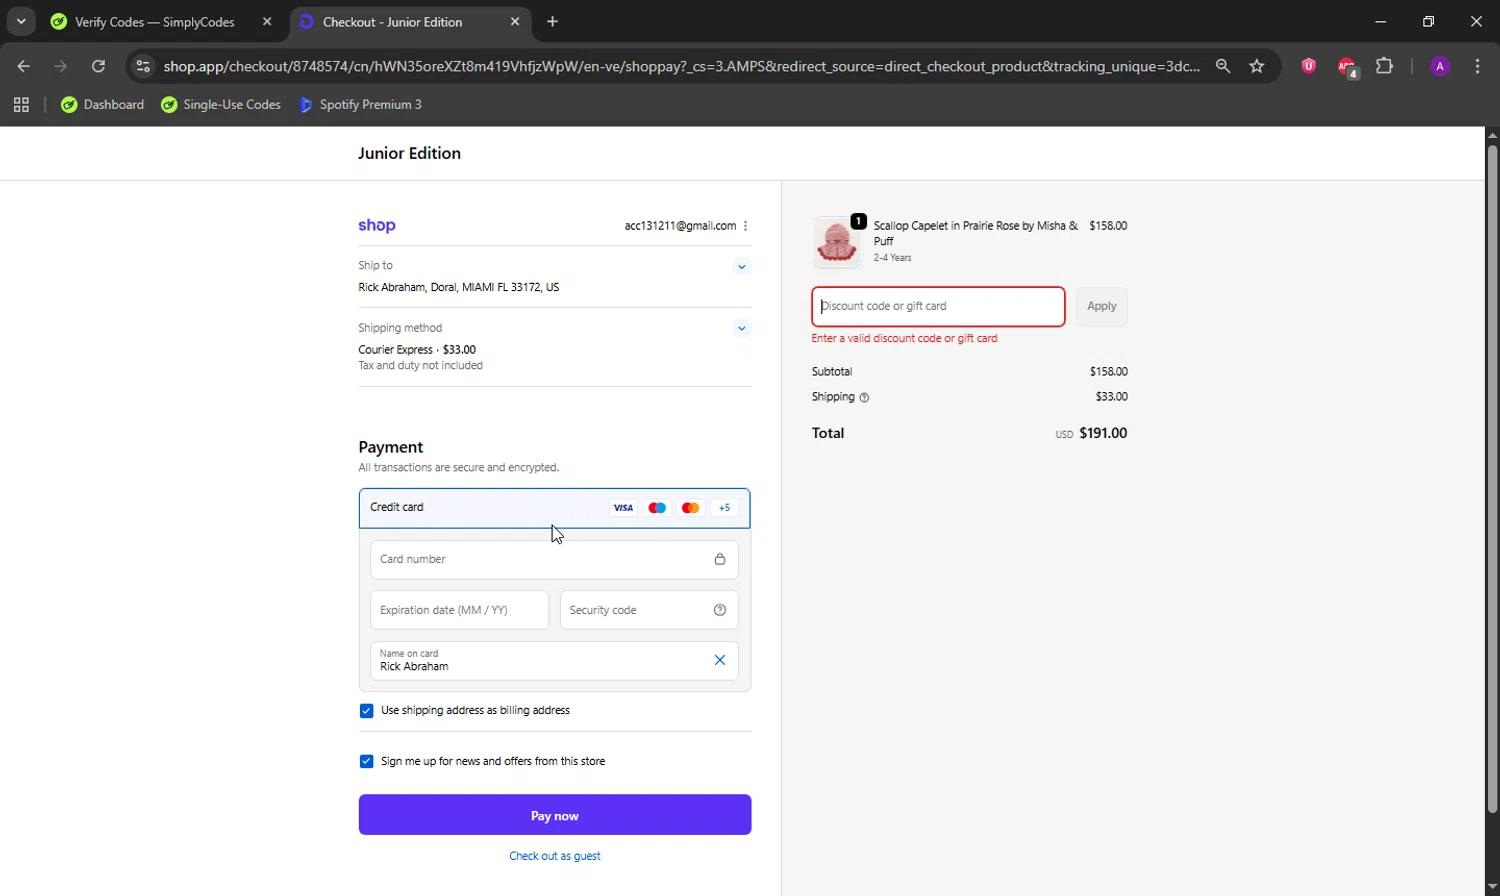
Task: Open the Chrome profile avatar
Action: coord(1440,66)
